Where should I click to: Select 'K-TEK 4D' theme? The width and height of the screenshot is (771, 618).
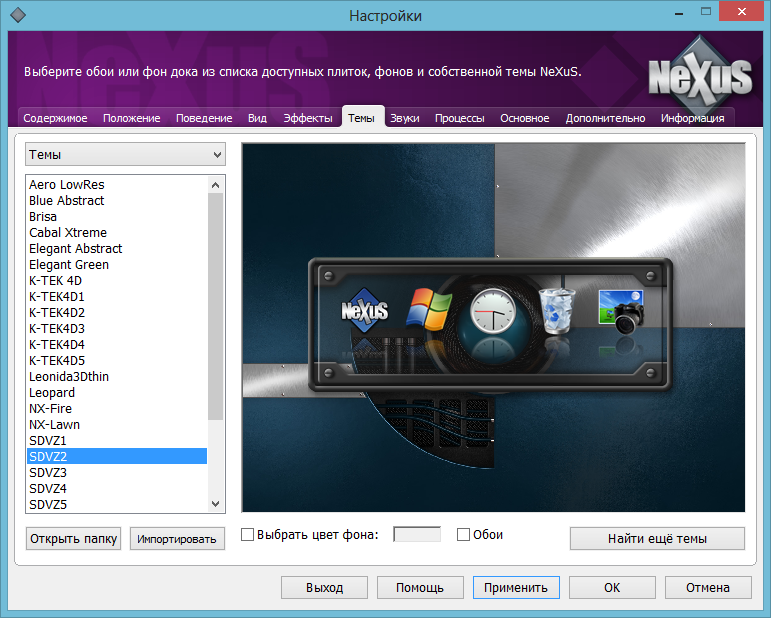point(117,280)
